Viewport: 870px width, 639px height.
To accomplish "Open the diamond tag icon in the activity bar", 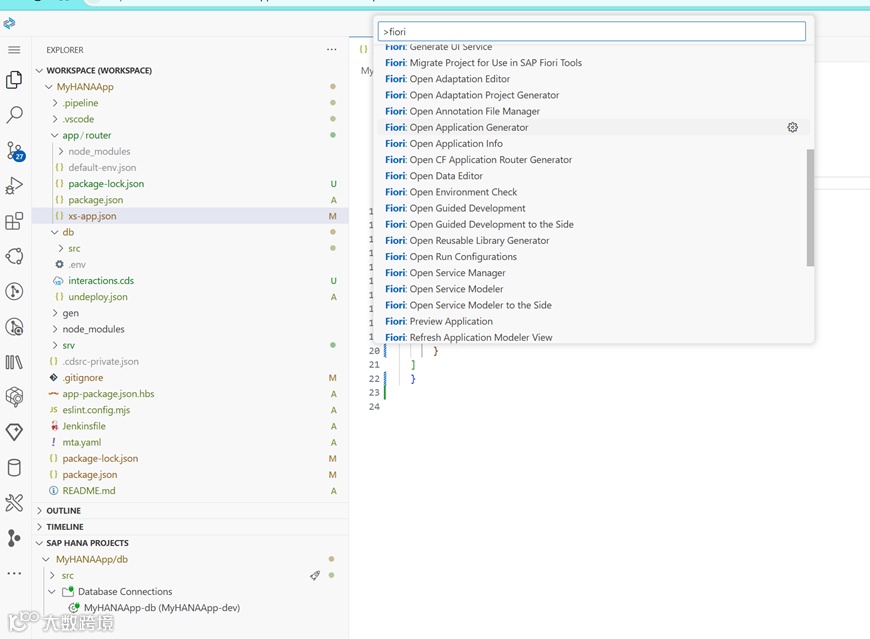I will click(14, 432).
